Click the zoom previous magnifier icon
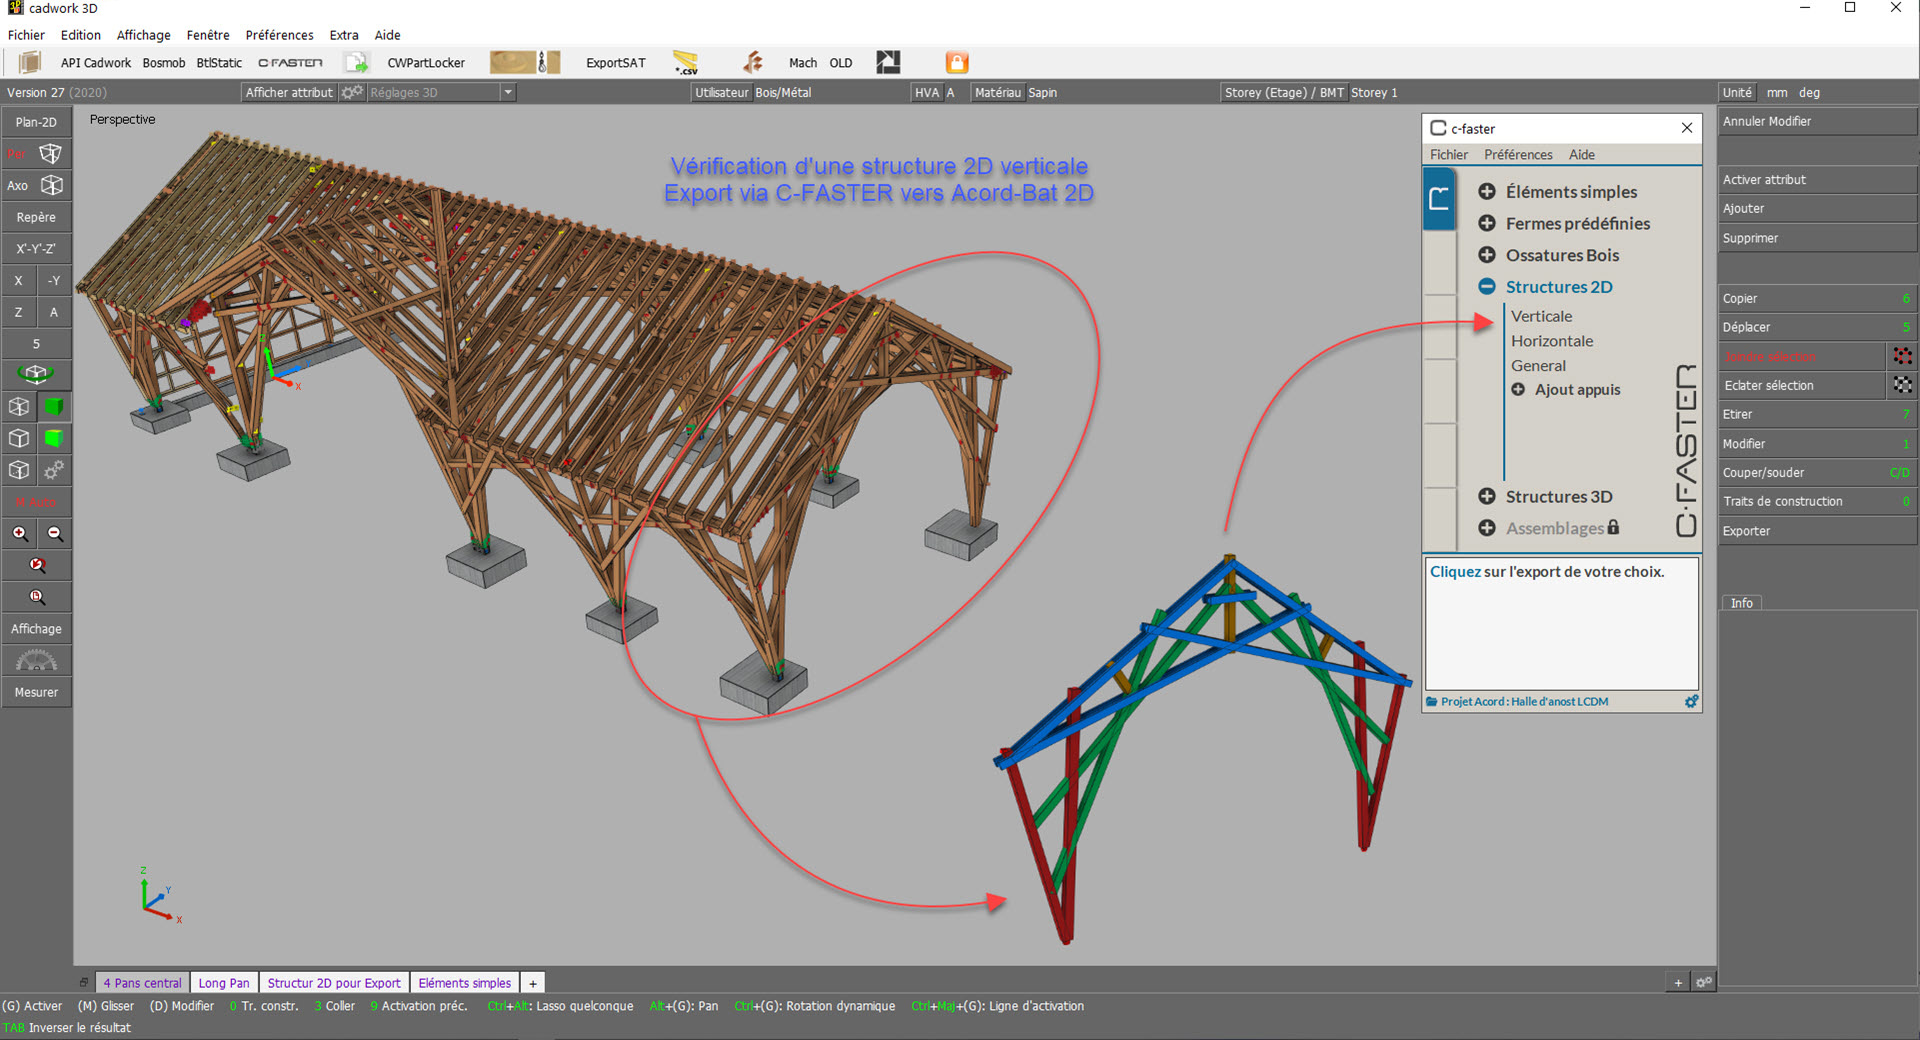Image resolution: width=1920 pixels, height=1040 pixels. click(37, 565)
